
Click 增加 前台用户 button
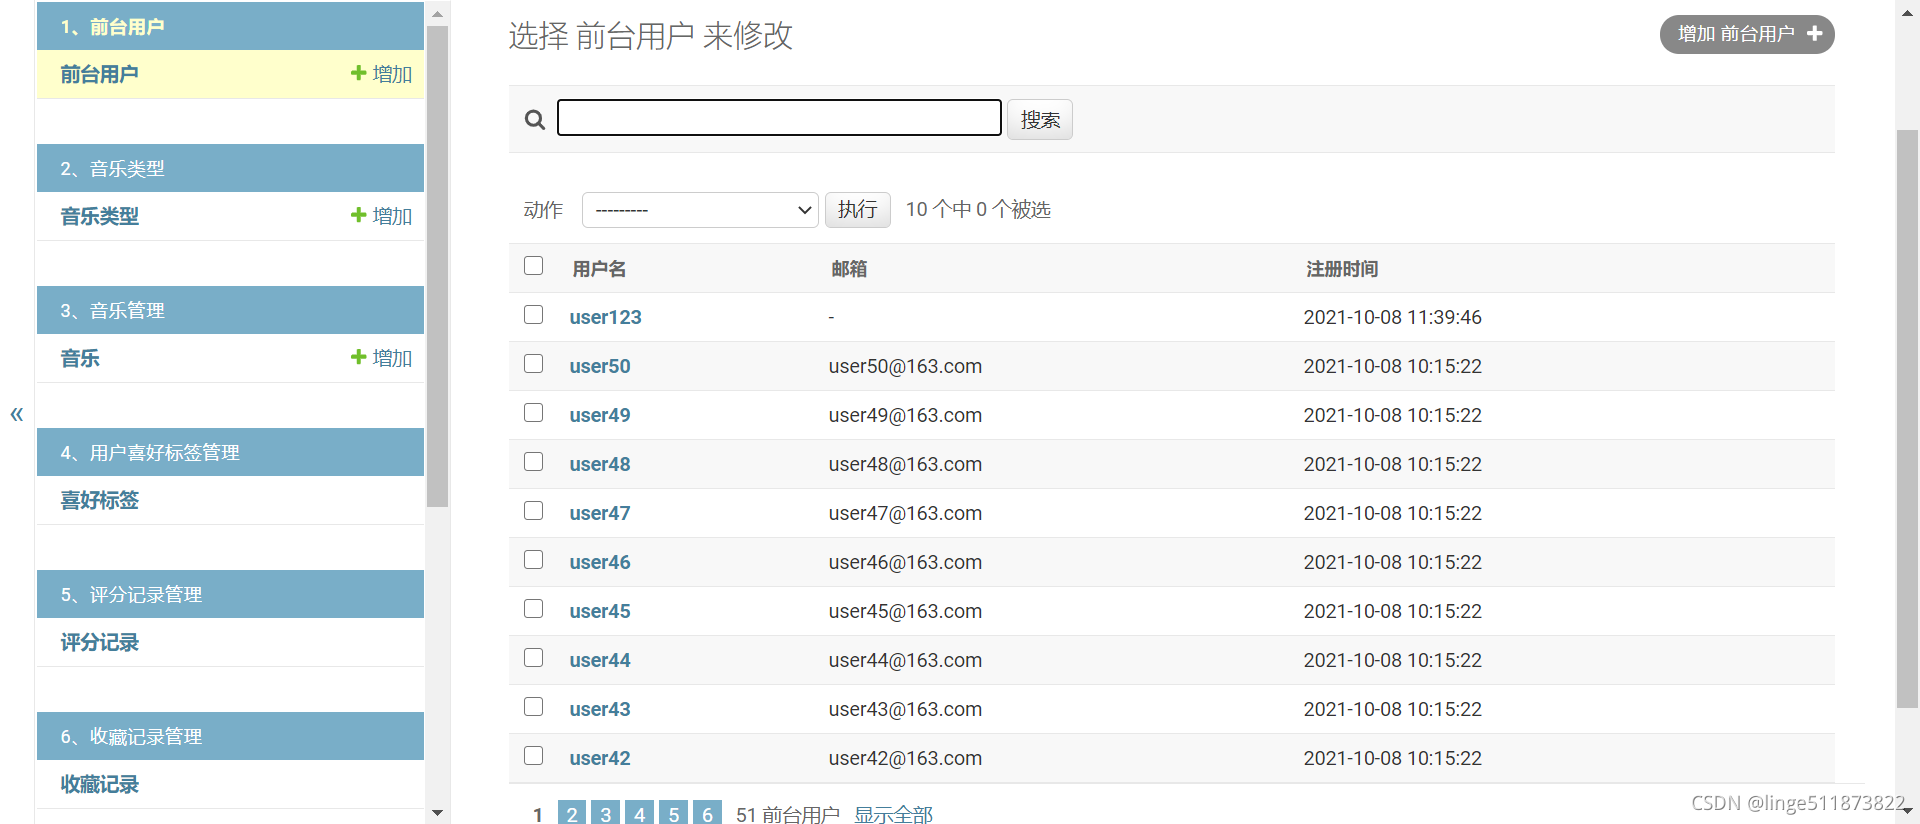point(1747,34)
